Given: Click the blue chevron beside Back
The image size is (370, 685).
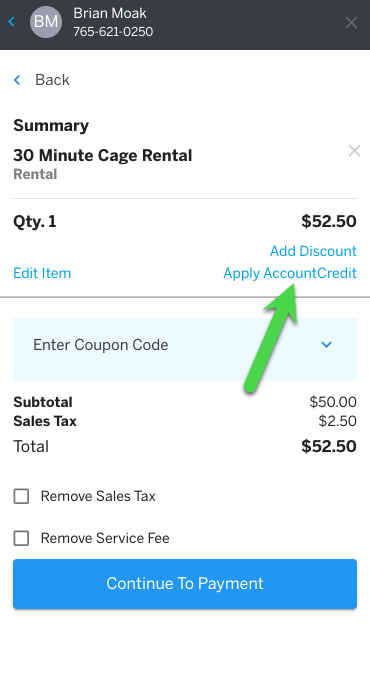Looking at the screenshot, I should pyautogui.click(x=17, y=80).
